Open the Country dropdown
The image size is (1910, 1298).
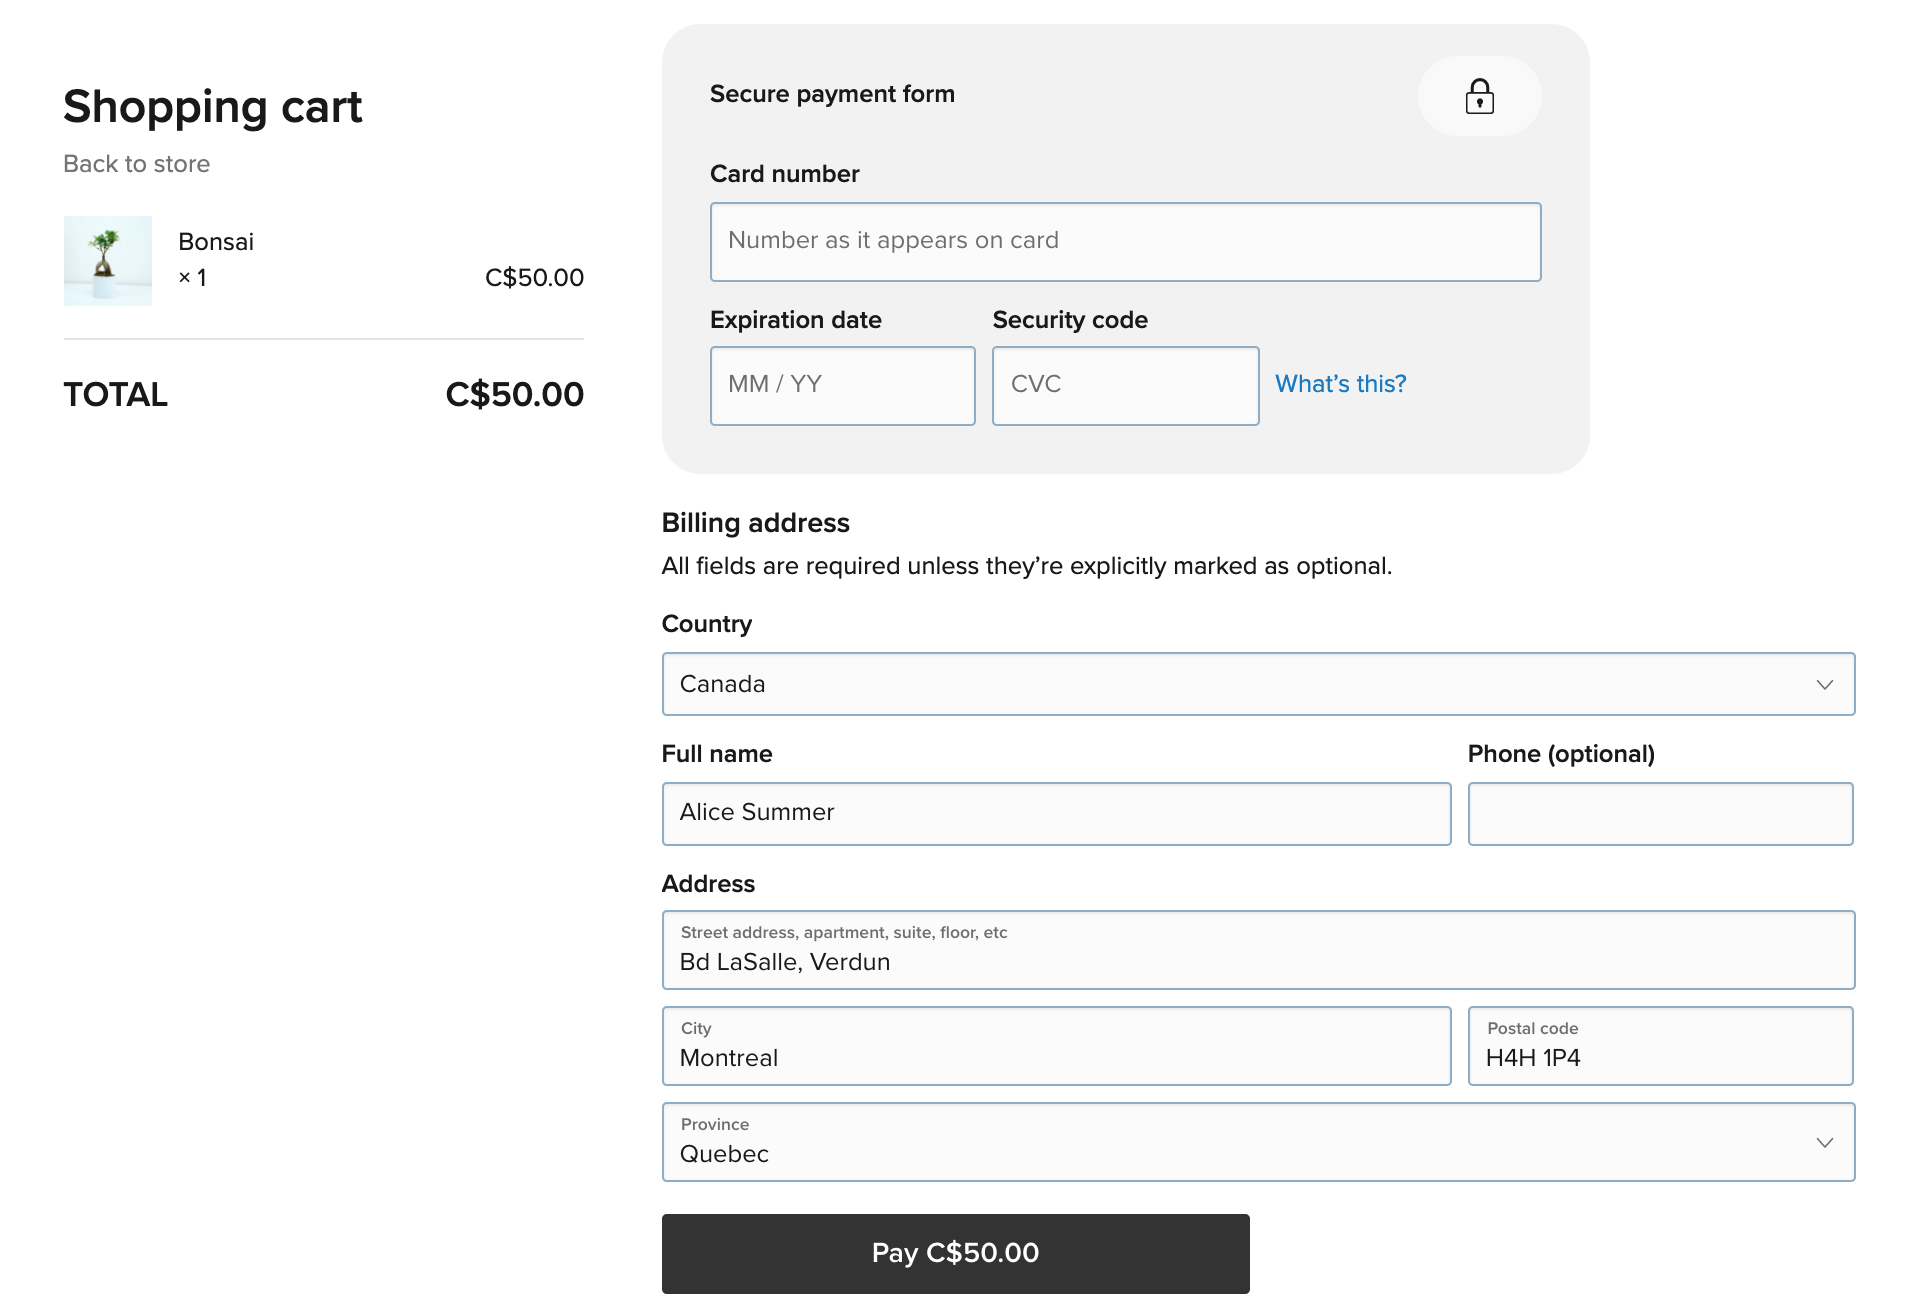[x=1258, y=684]
